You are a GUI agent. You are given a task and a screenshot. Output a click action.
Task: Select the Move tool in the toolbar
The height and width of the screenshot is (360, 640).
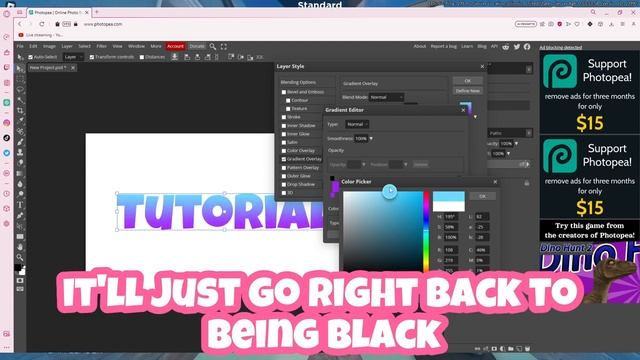(20, 69)
